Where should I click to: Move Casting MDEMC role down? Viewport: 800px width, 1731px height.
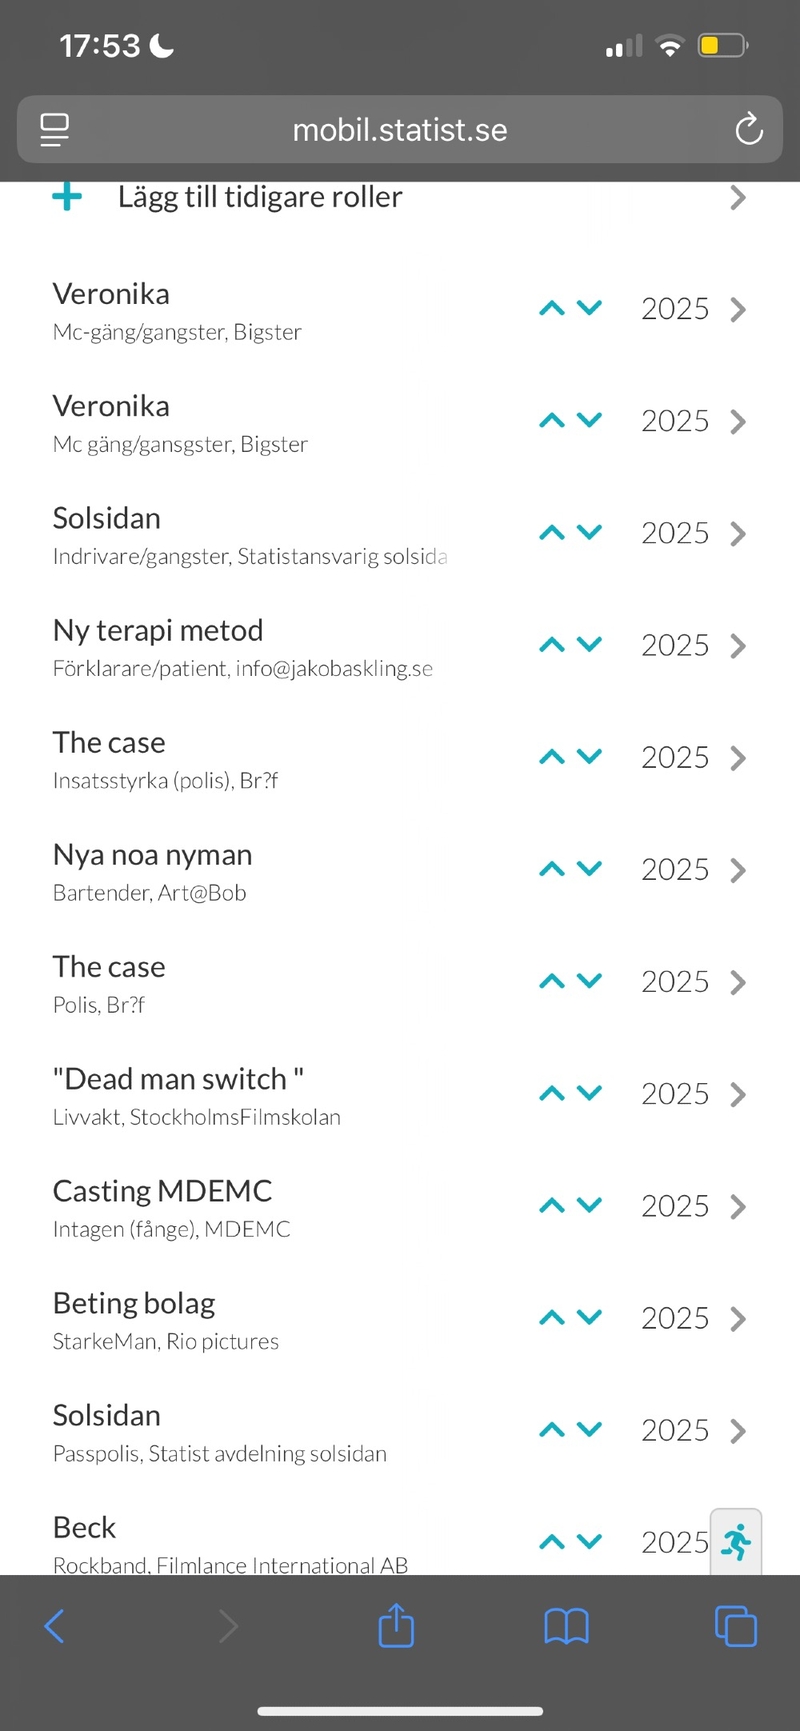590,1206
